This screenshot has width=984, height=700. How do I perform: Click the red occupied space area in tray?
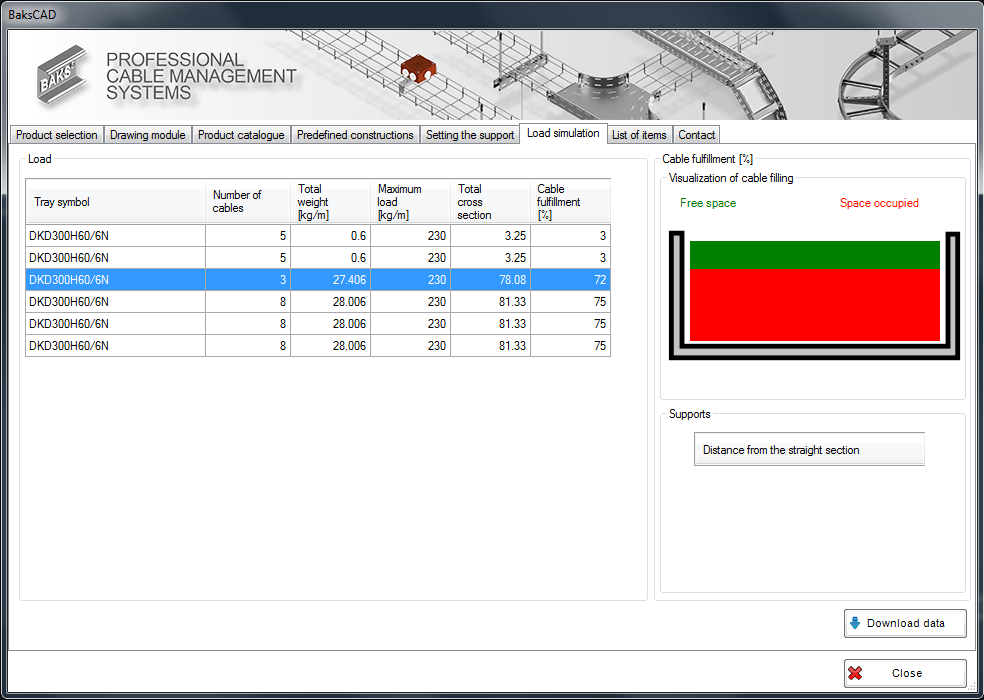[815, 305]
